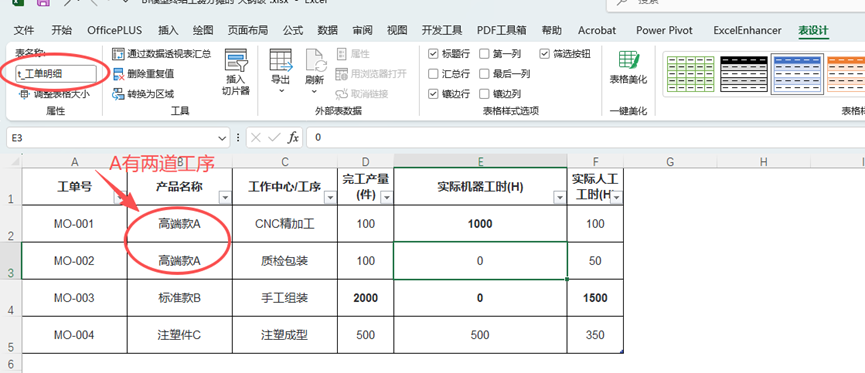Screen dimensions: 865x373
Task: Select cell with value 1500
Action: tap(595, 298)
